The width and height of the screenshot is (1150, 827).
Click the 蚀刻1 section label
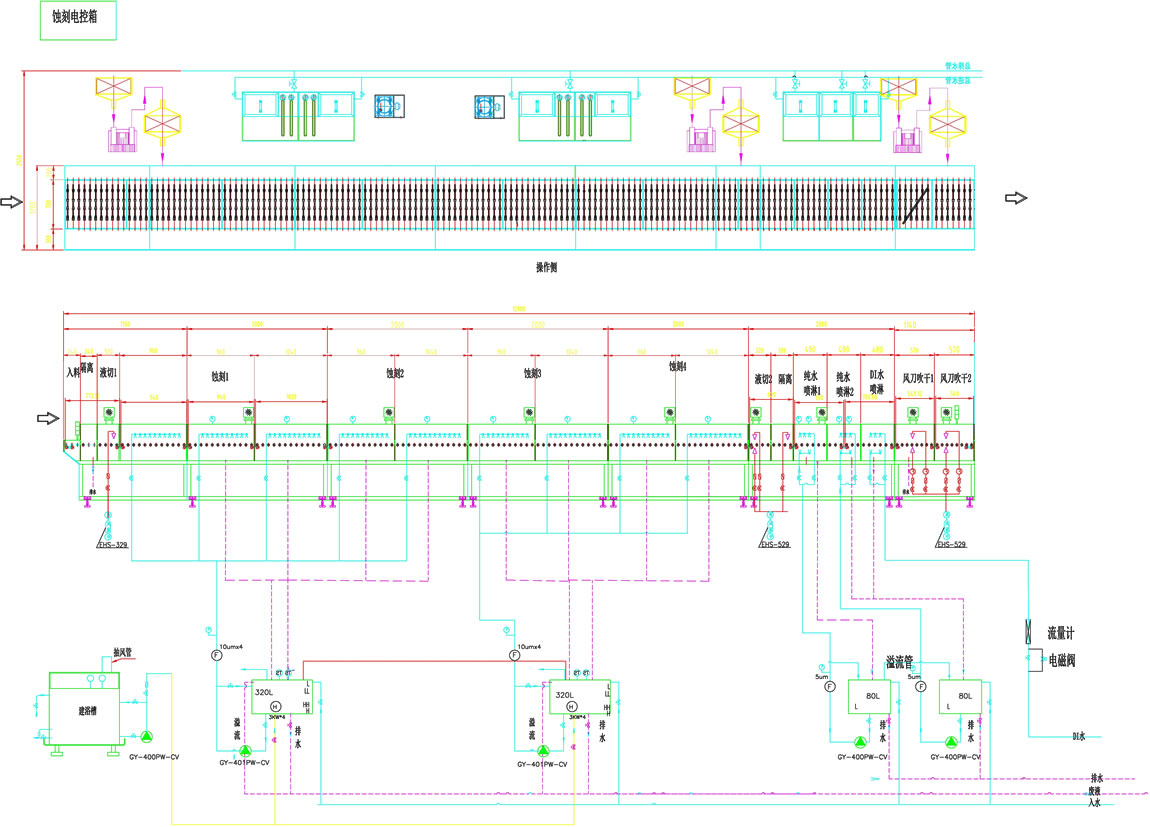(x=220, y=377)
